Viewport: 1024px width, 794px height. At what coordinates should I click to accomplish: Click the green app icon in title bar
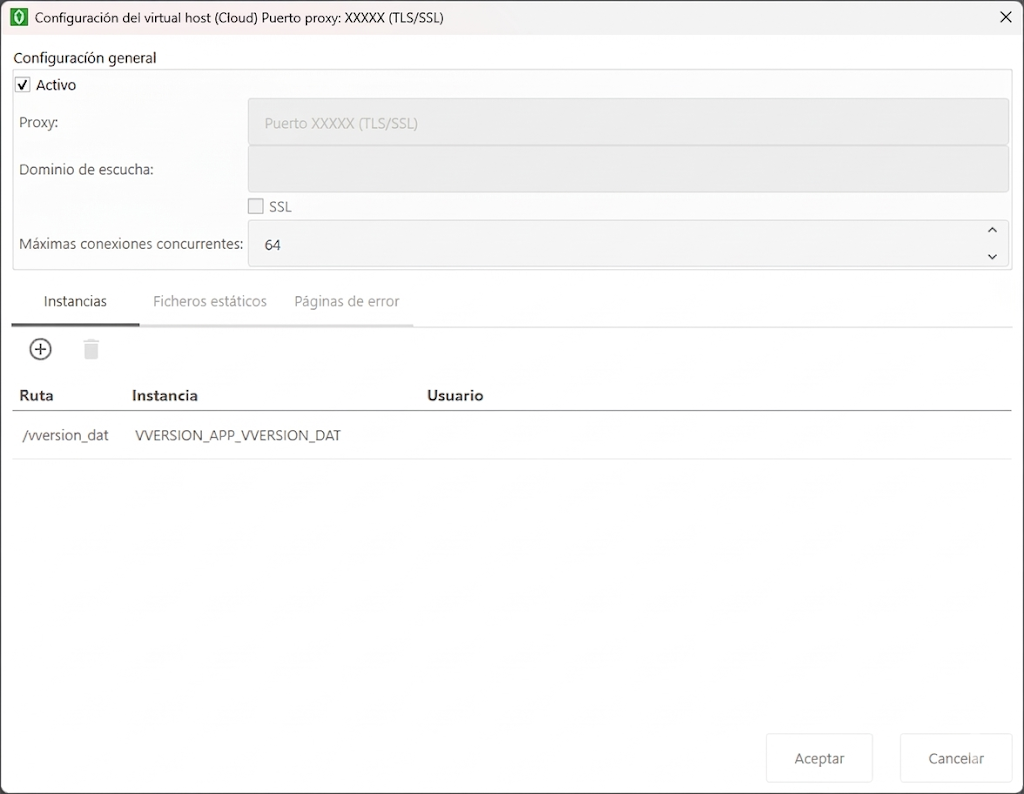coord(18,17)
